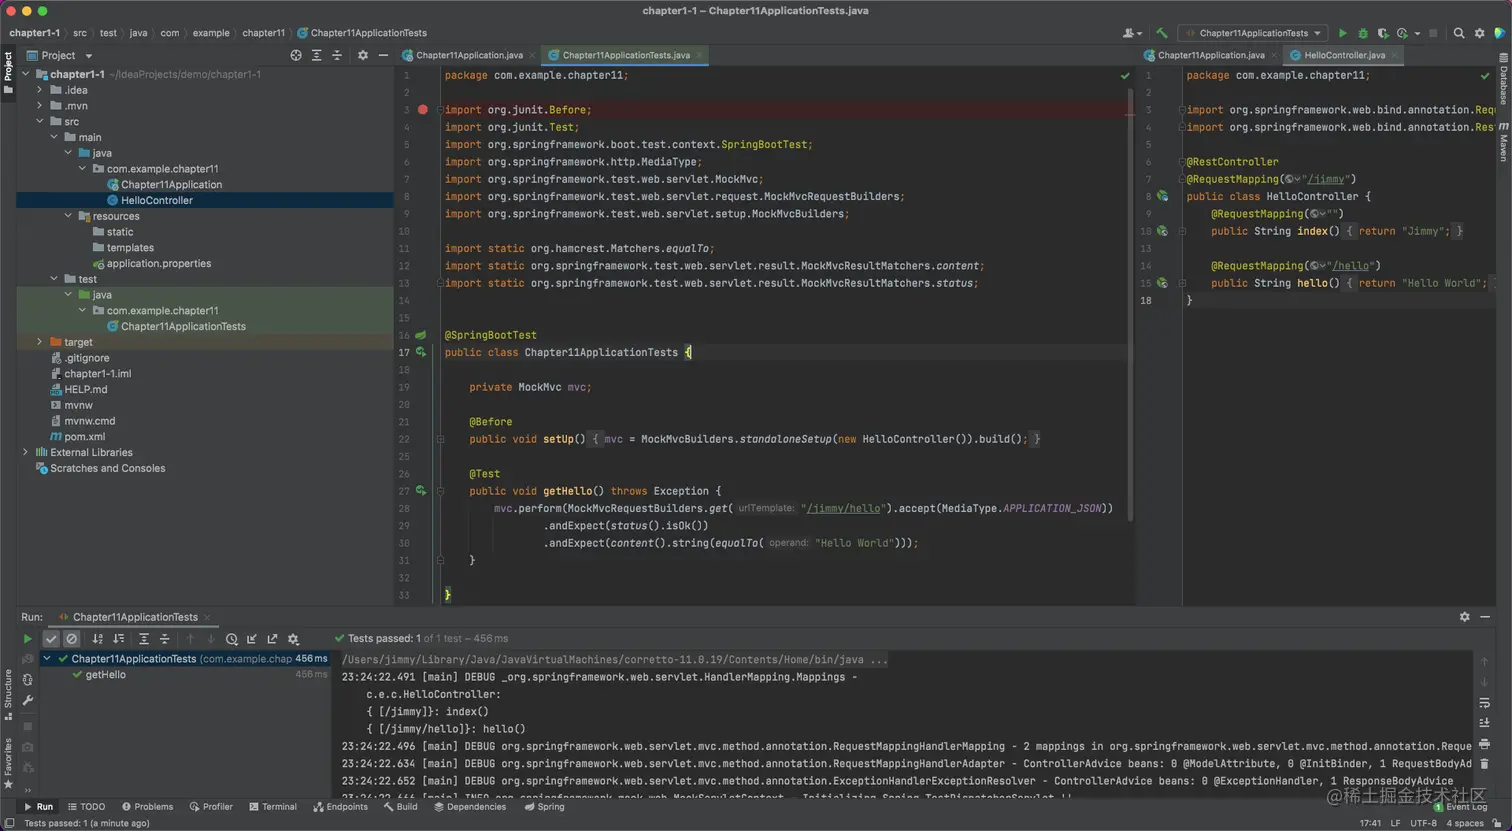The width and height of the screenshot is (1512, 831).
Task: Click LF line separator in status bar
Action: pyautogui.click(x=1395, y=823)
